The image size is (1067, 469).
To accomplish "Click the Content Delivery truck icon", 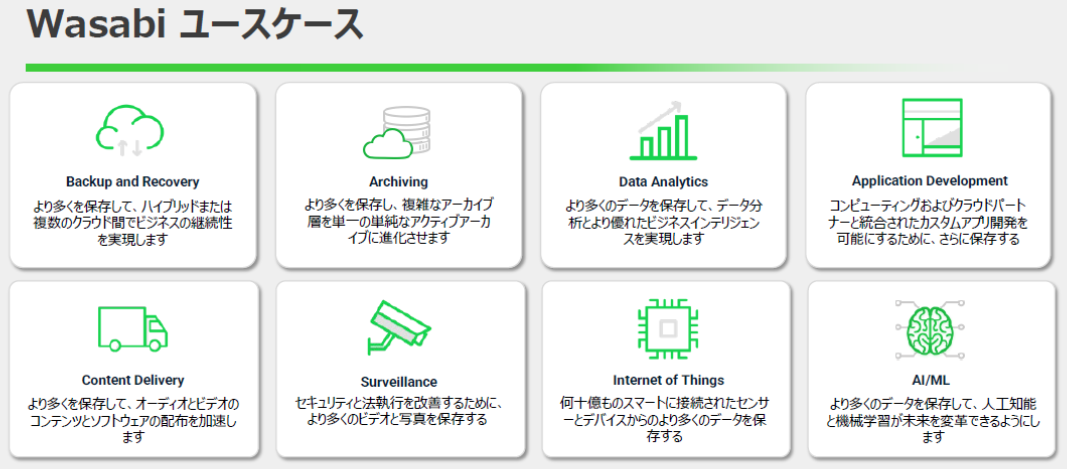I will 133,327.
